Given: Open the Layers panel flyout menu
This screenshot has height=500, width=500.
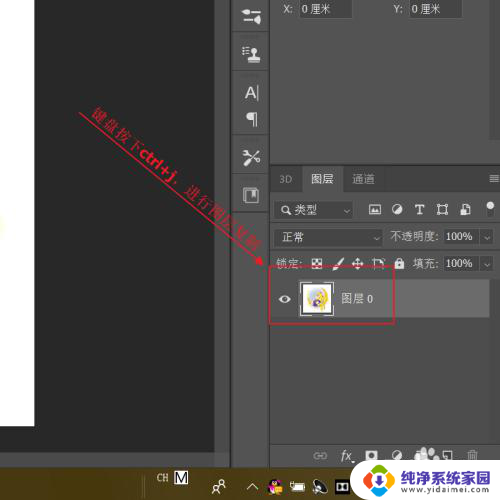Looking at the screenshot, I should pyautogui.click(x=494, y=179).
